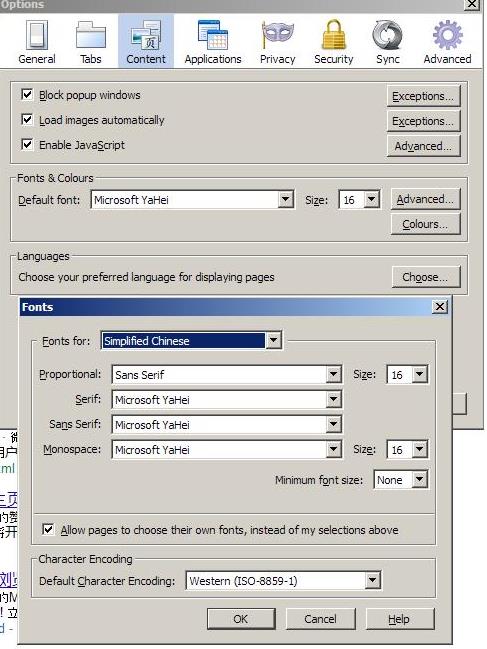Viewport: 487px width, 649px height.
Task: Click the Colours button
Action: click(x=425, y=224)
